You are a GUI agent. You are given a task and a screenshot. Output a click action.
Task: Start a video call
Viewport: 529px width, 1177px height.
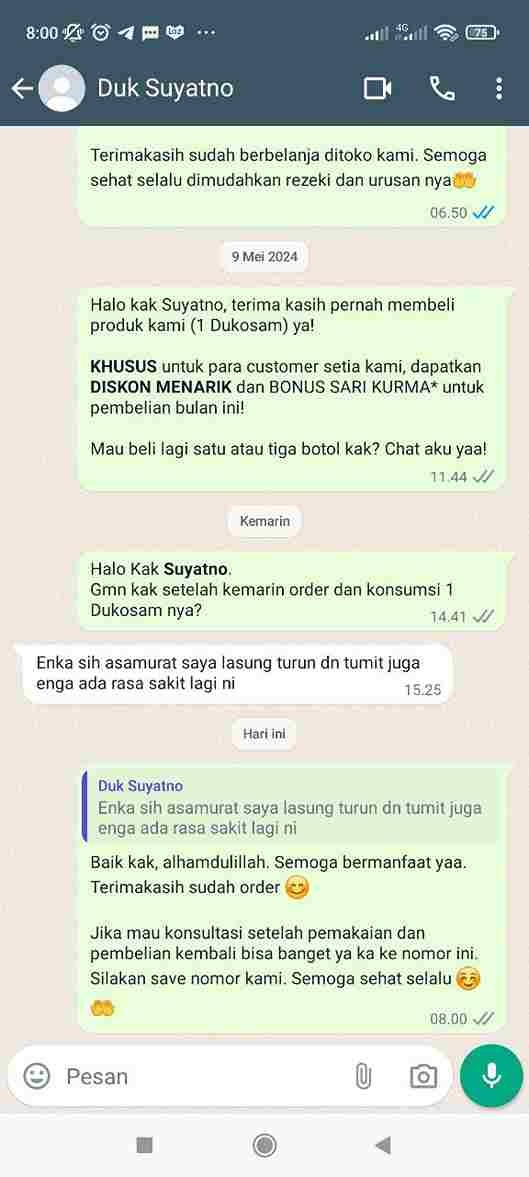pyautogui.click(x=377, y=89)
